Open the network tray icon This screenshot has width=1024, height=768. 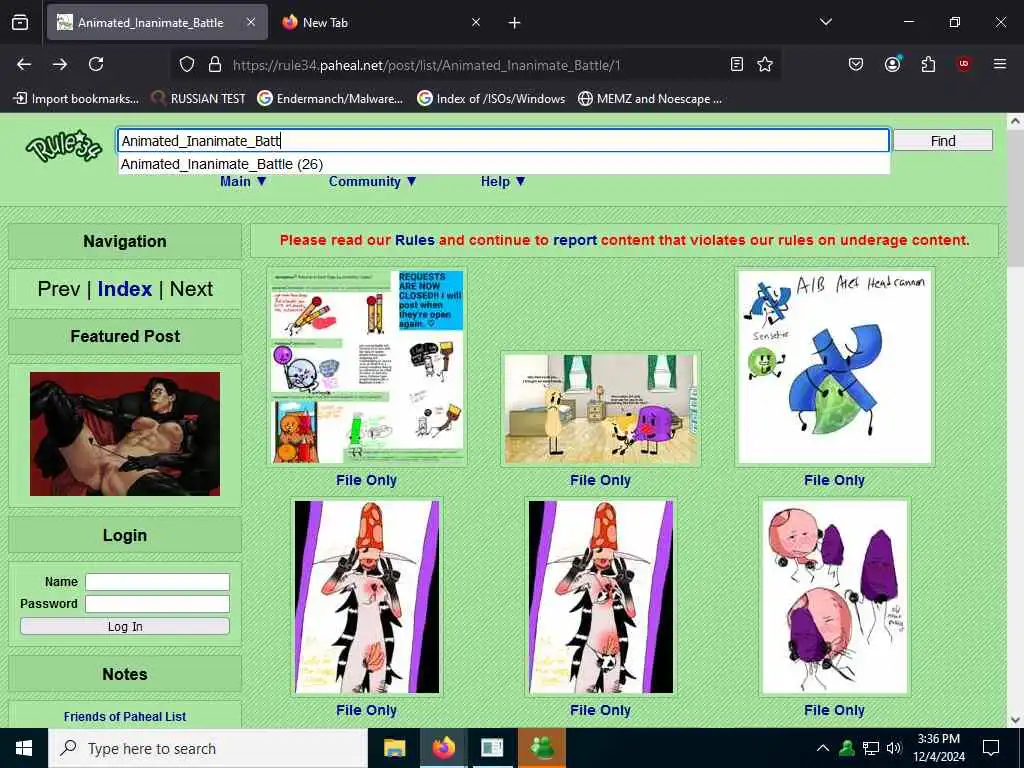coord(871,748)
